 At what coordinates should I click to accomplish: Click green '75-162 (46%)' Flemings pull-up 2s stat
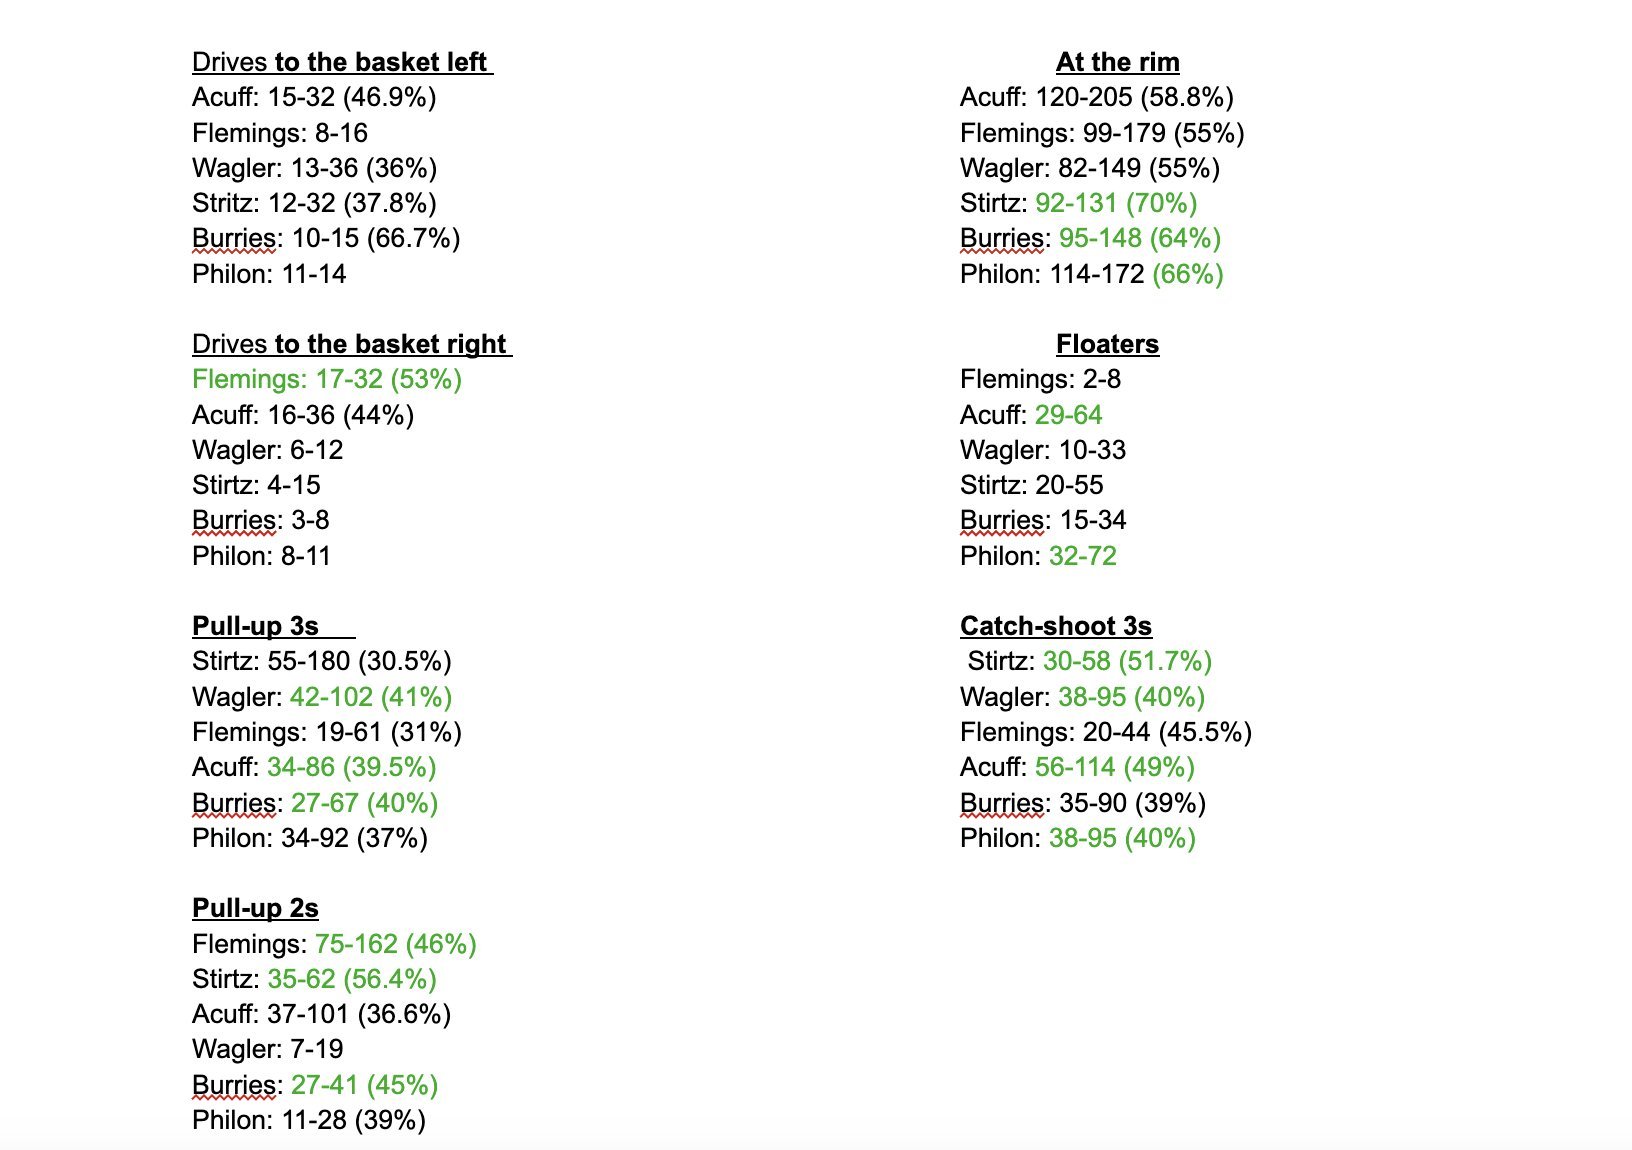[395, 944]
